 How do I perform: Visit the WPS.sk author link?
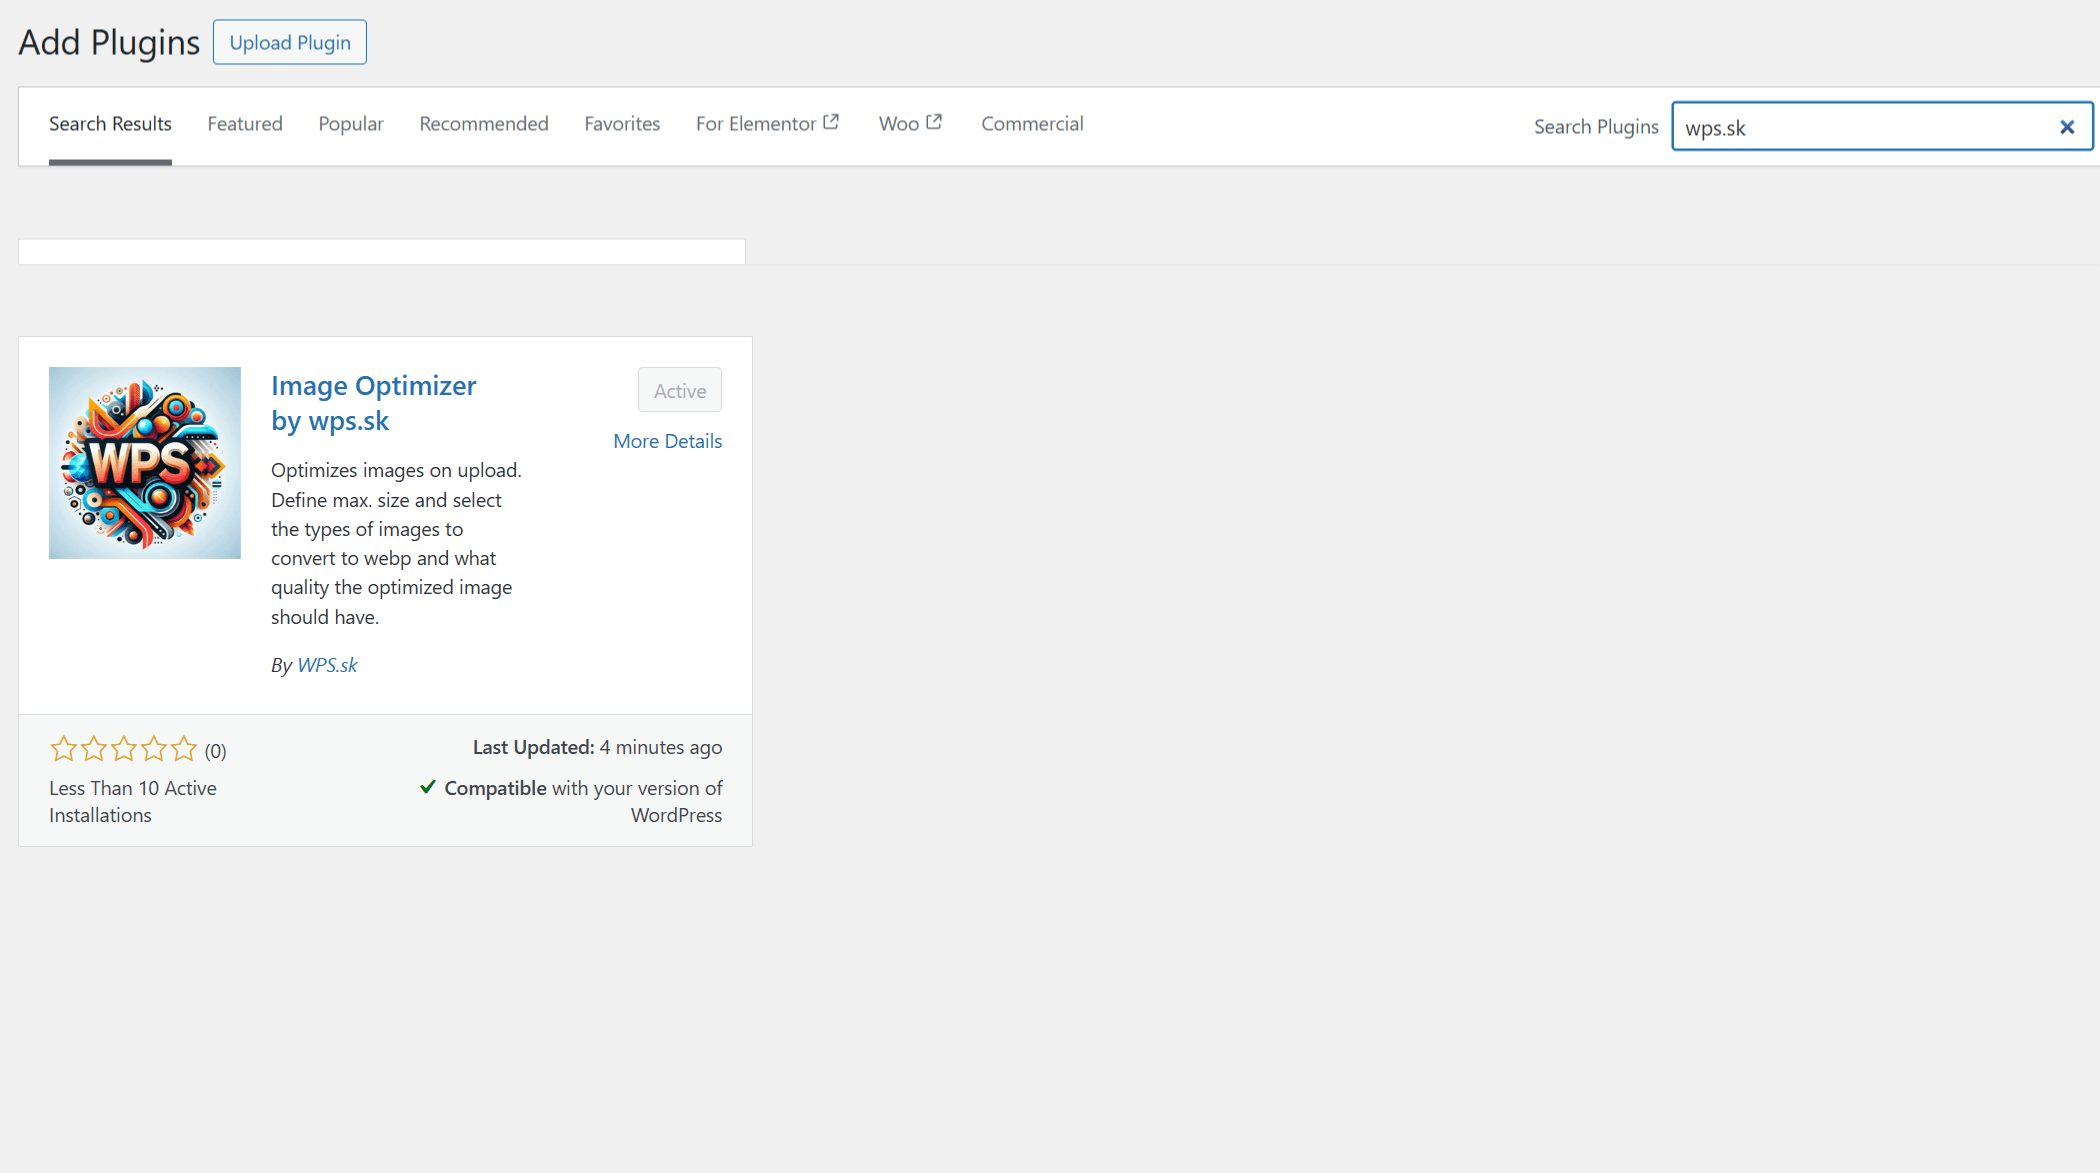[x=327, y=665]
